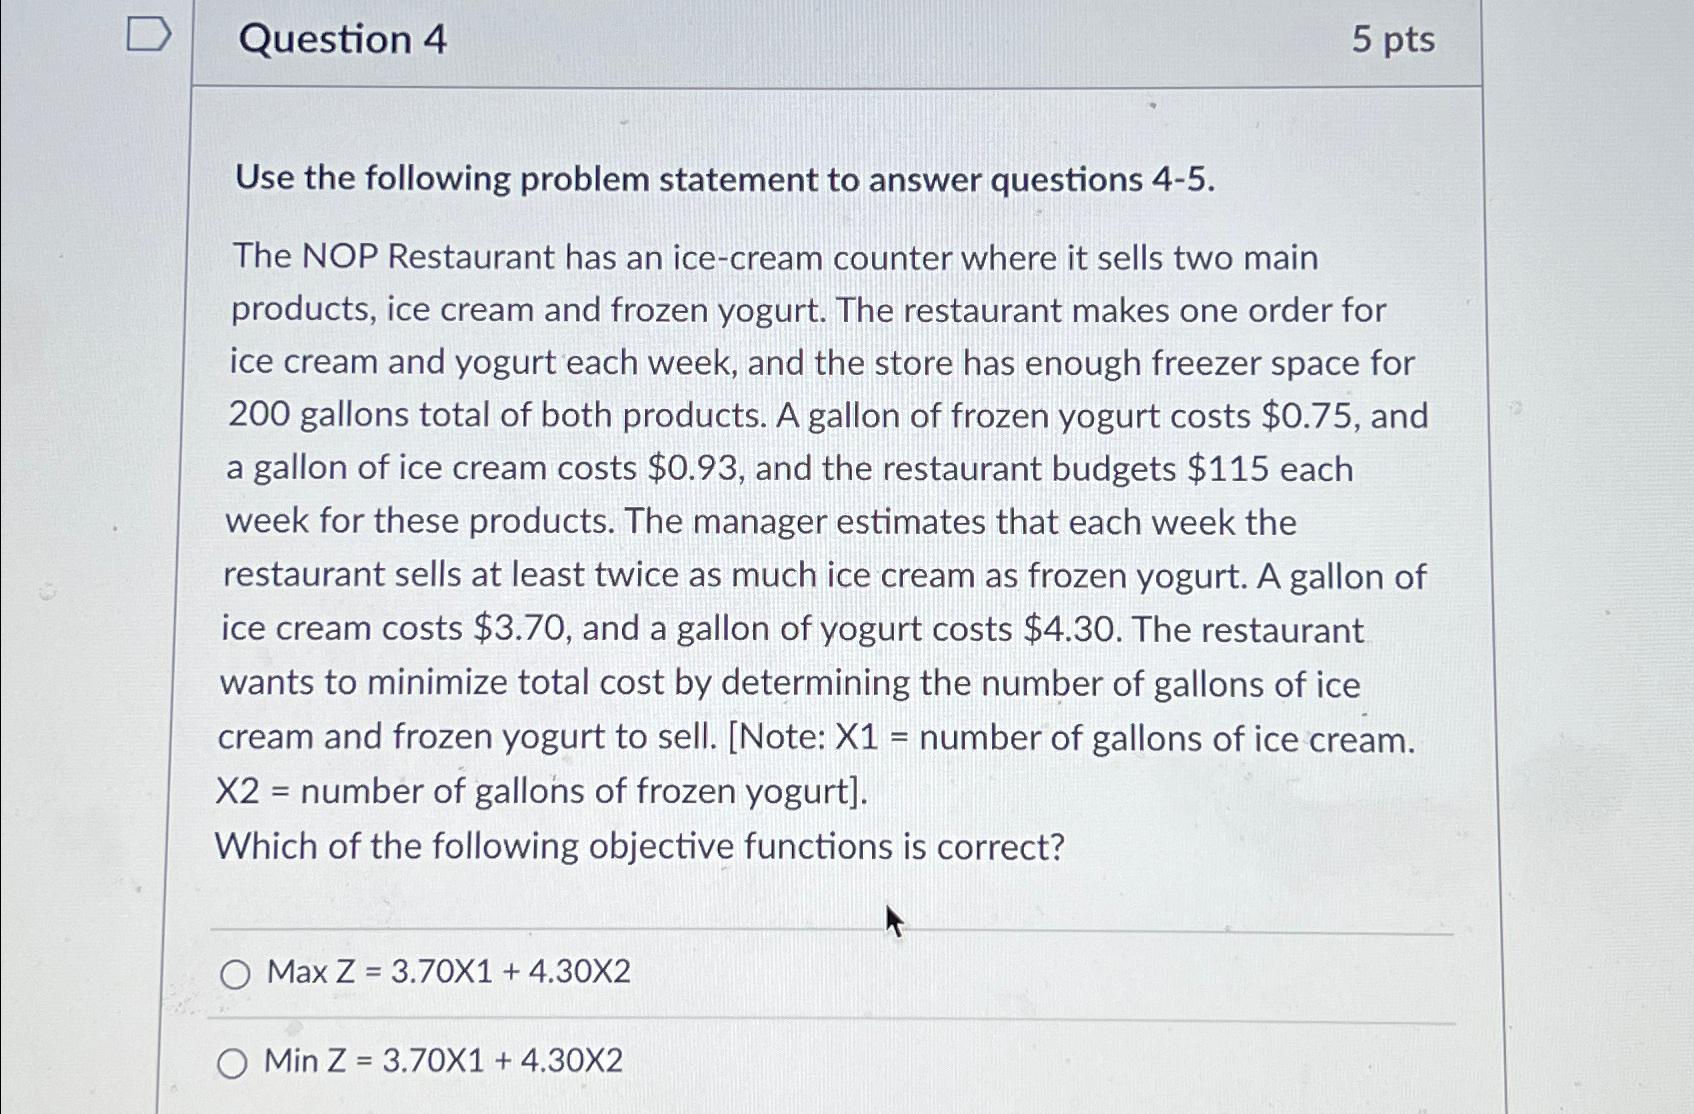Image resolution: width=1694 pixels, height=1114 pixels.
Task: Click the divider line above answer options
Action: coord(830,930)
